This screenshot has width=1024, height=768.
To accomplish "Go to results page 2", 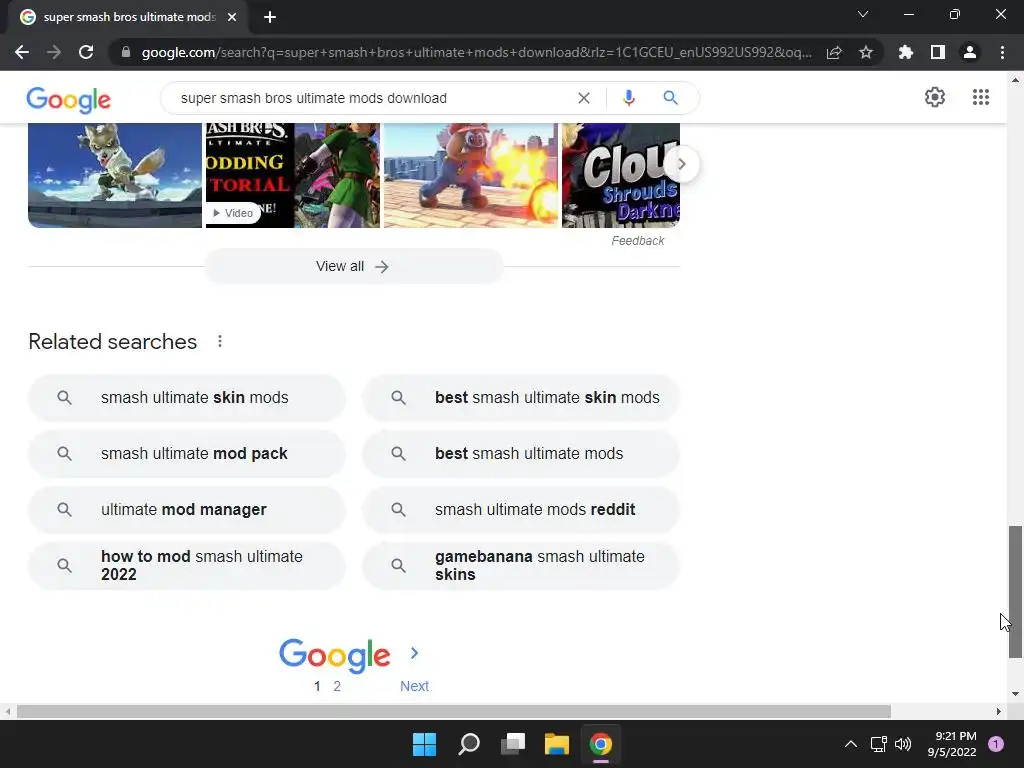I will coord(337,686).
